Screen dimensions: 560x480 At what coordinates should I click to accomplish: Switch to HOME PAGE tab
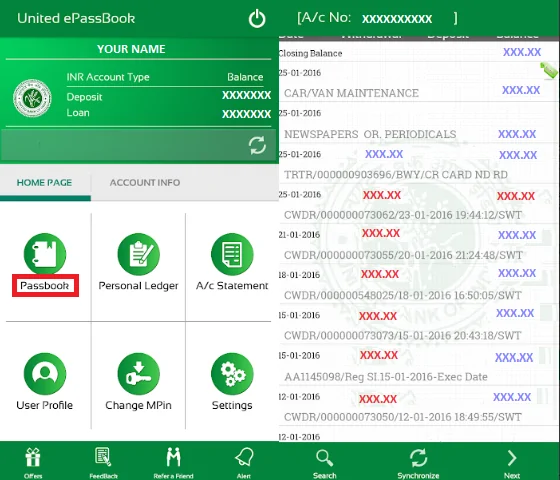point(45,182)
